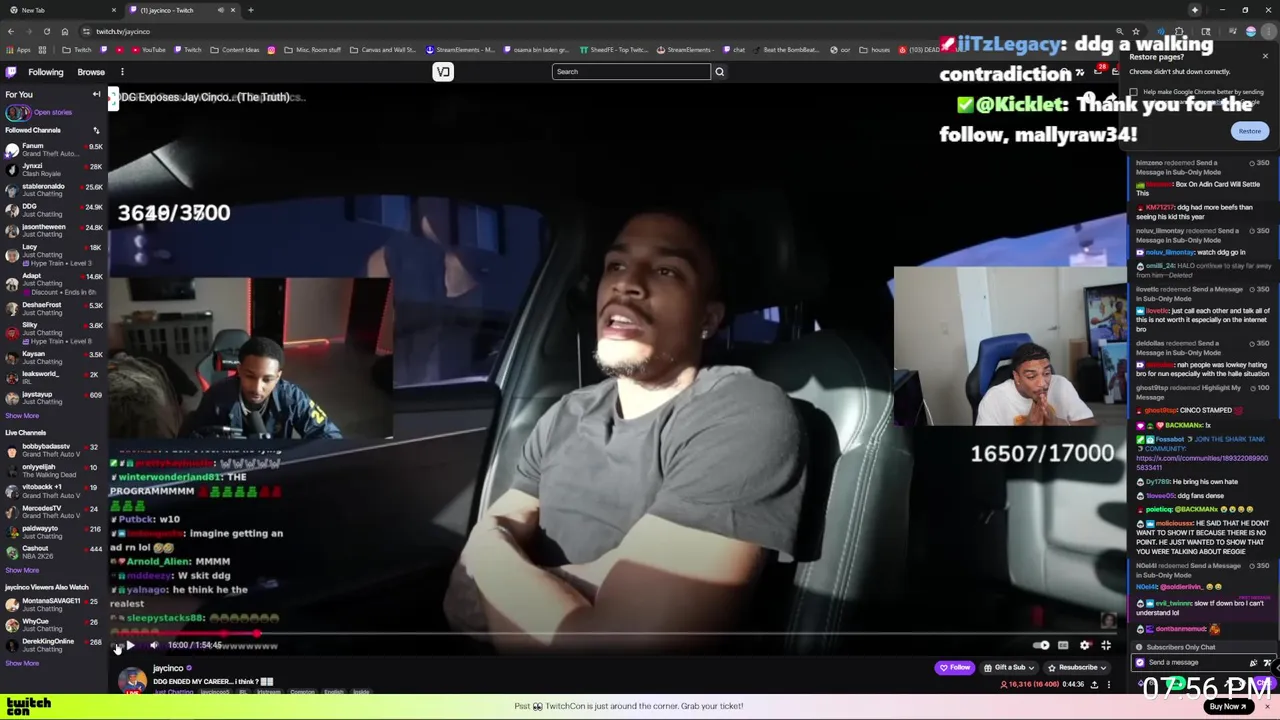Mute the audio on the Twitch tab
The image size is (1280, 720).
coord(220,10)
